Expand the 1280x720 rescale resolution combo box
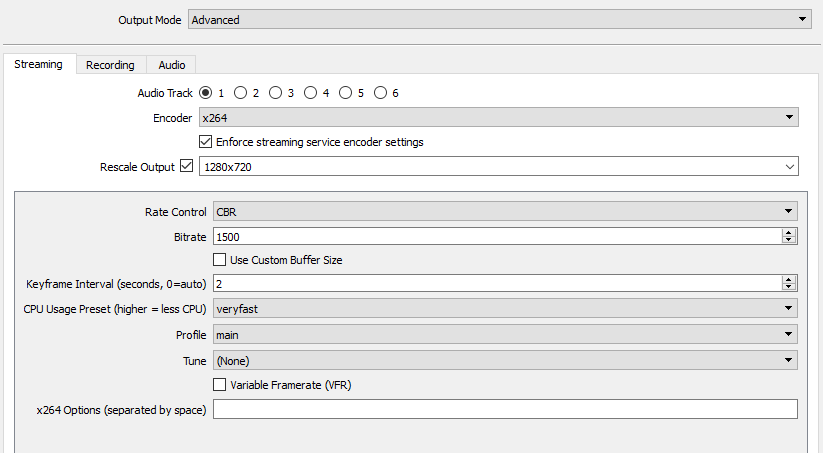 click(x=498, y=167)
